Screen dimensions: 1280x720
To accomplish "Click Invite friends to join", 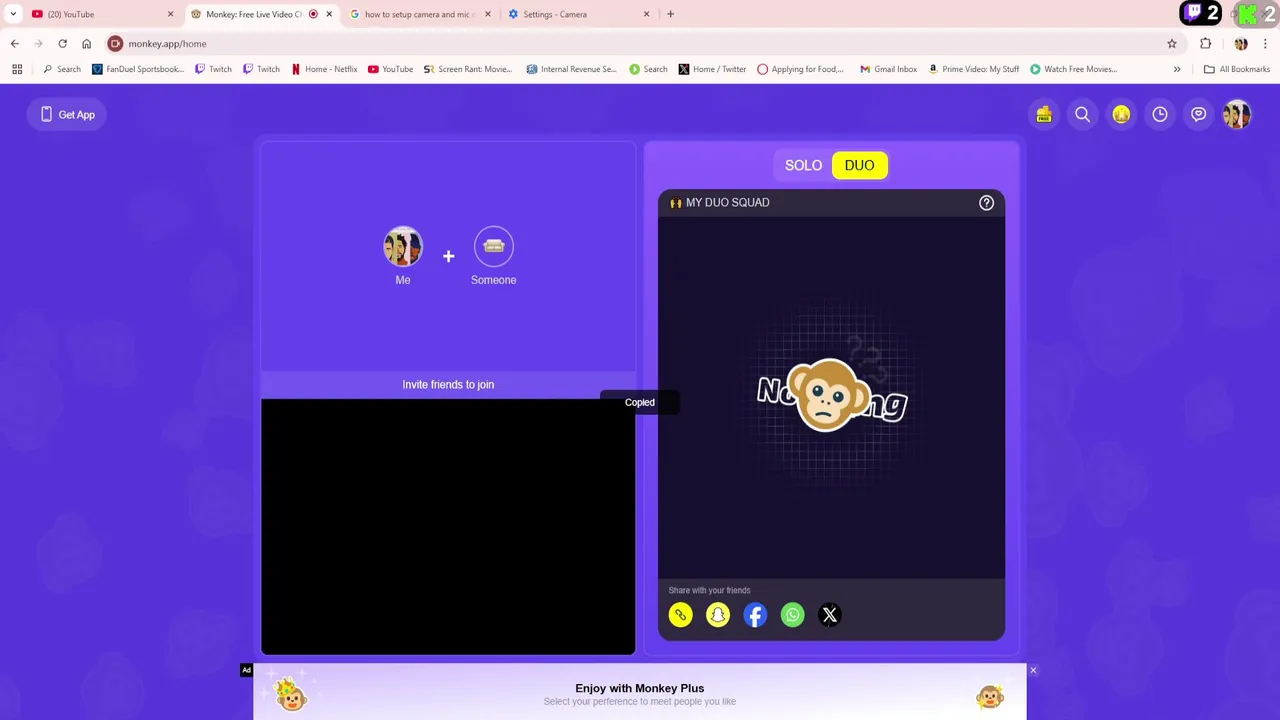I will (448, 384).
